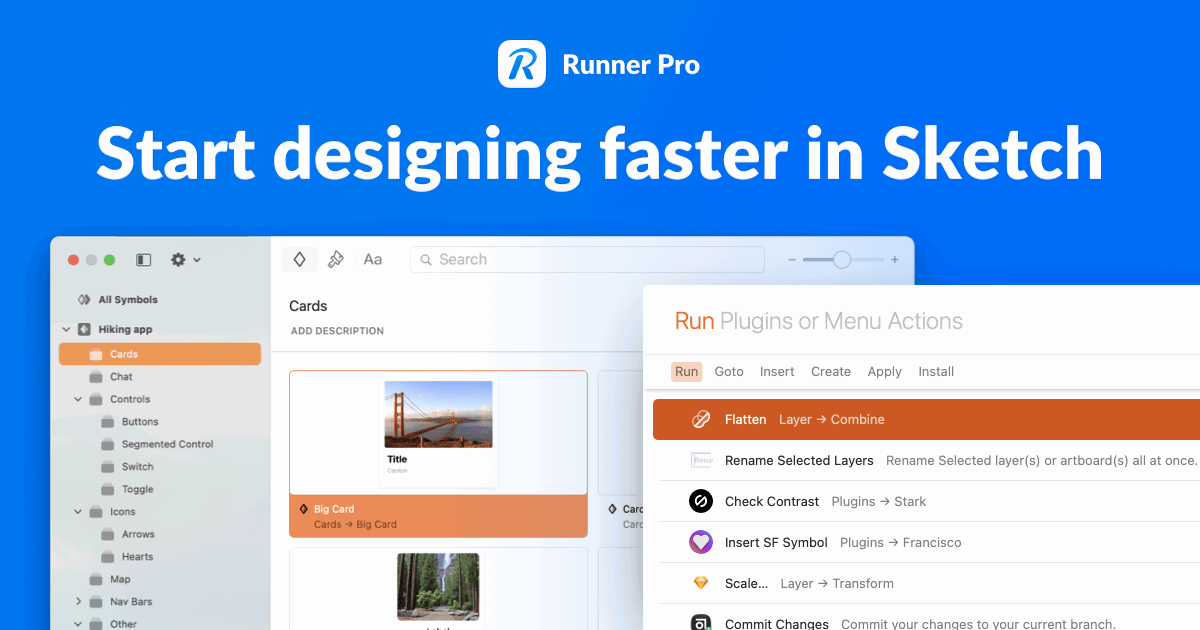This screenshot has height=630, width=1200.
Task: Open the Segmented Control folder
Action: coord(167,444)
